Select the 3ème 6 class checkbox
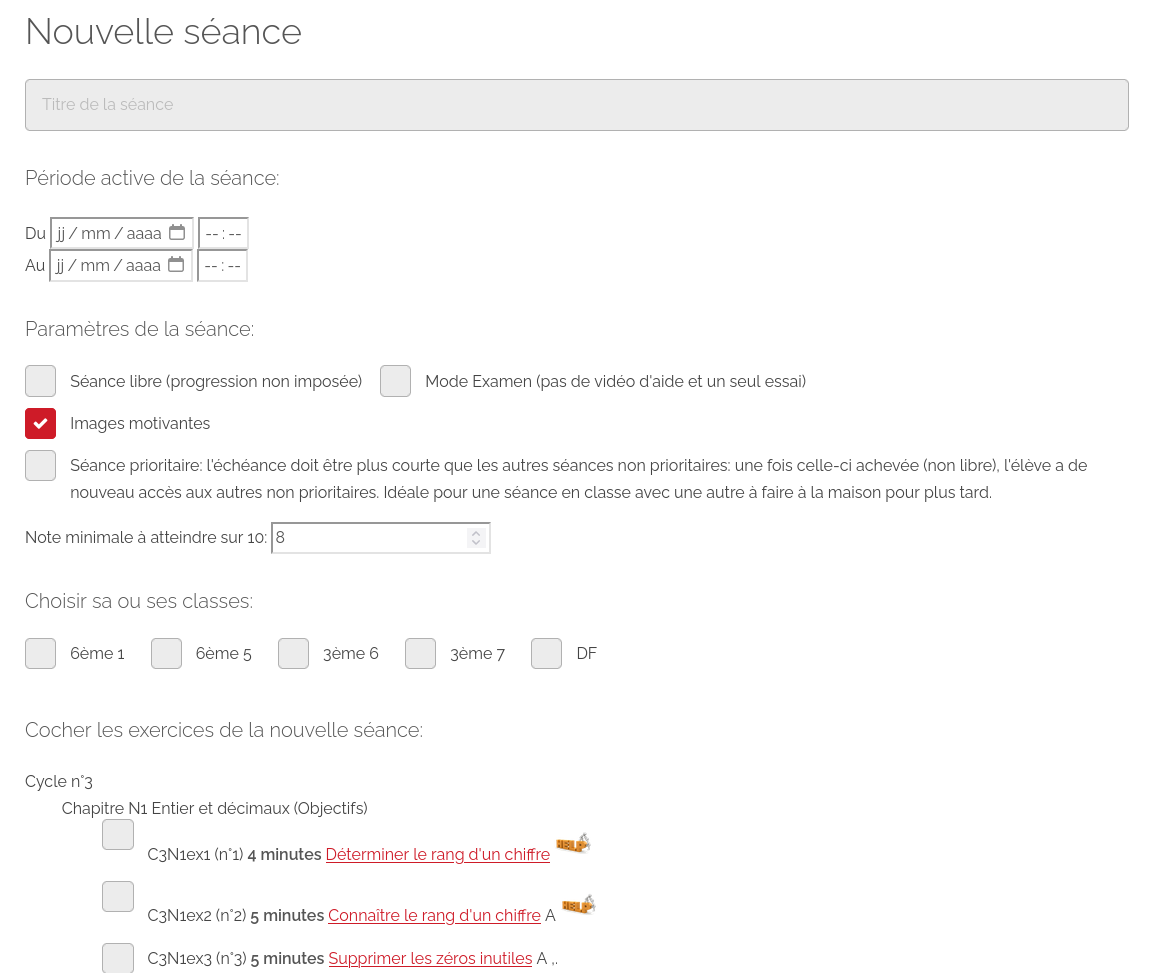The height and width of the screenshot is (973, 1157). [x=294, y=654]
